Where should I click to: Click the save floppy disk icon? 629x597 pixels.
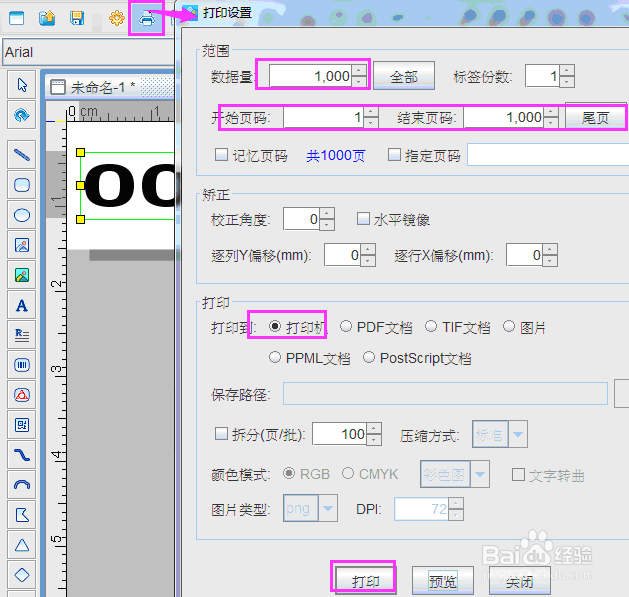point(77,18)
